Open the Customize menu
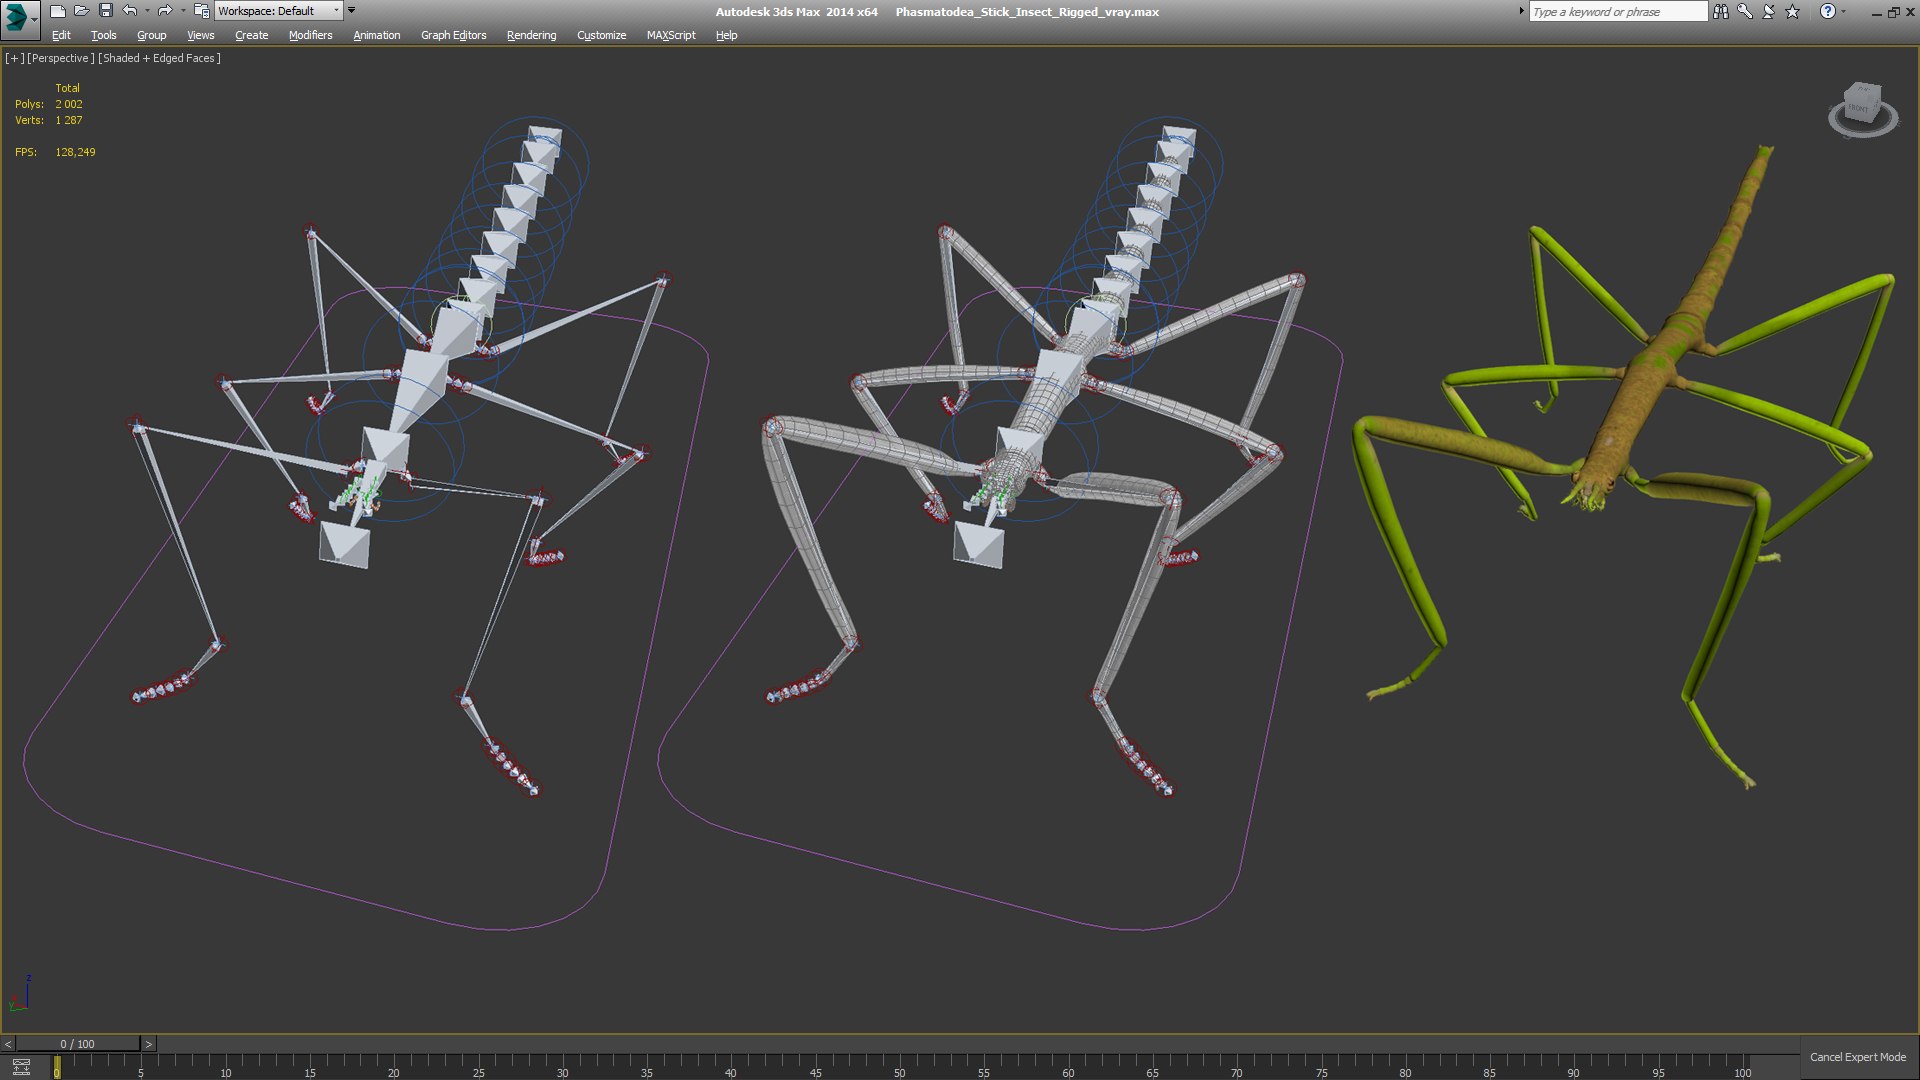Viewport: 1920px width, 1080px height. (x=601, y=35)
